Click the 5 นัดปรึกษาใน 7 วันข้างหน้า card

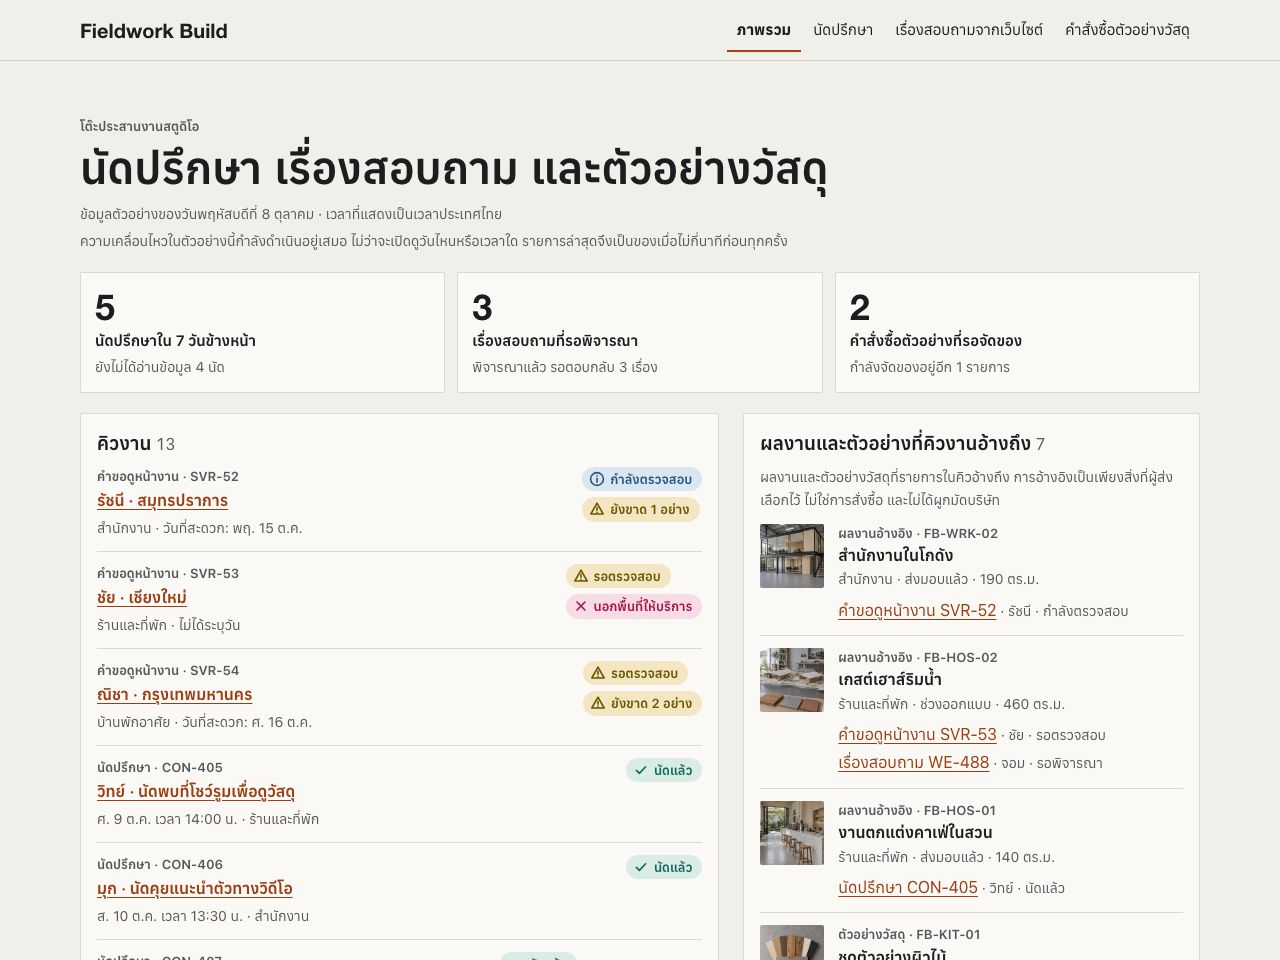[262, 332]
